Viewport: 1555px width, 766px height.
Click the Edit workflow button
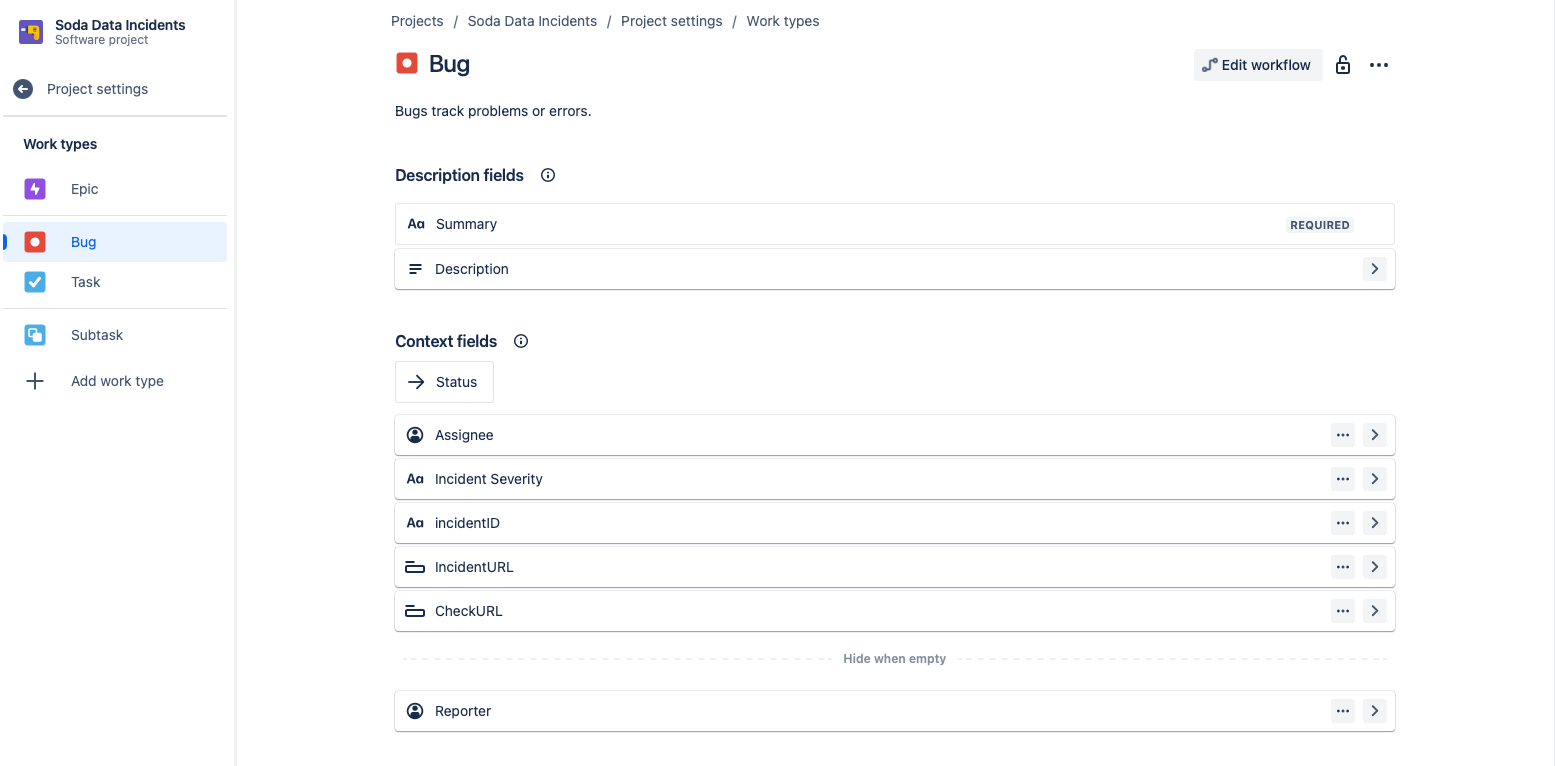pos(1257,65)
